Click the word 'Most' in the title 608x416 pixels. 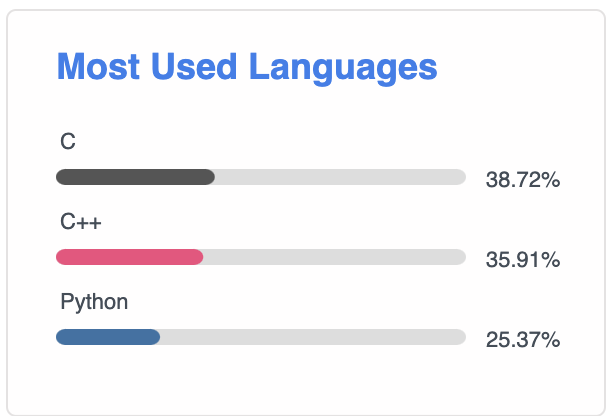[x=98, y=67]
